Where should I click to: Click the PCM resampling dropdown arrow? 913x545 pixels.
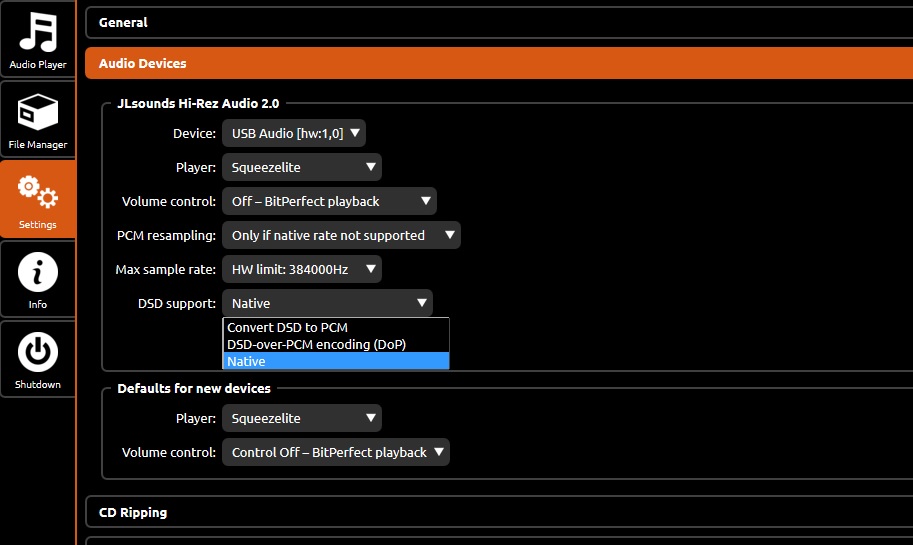450,235
